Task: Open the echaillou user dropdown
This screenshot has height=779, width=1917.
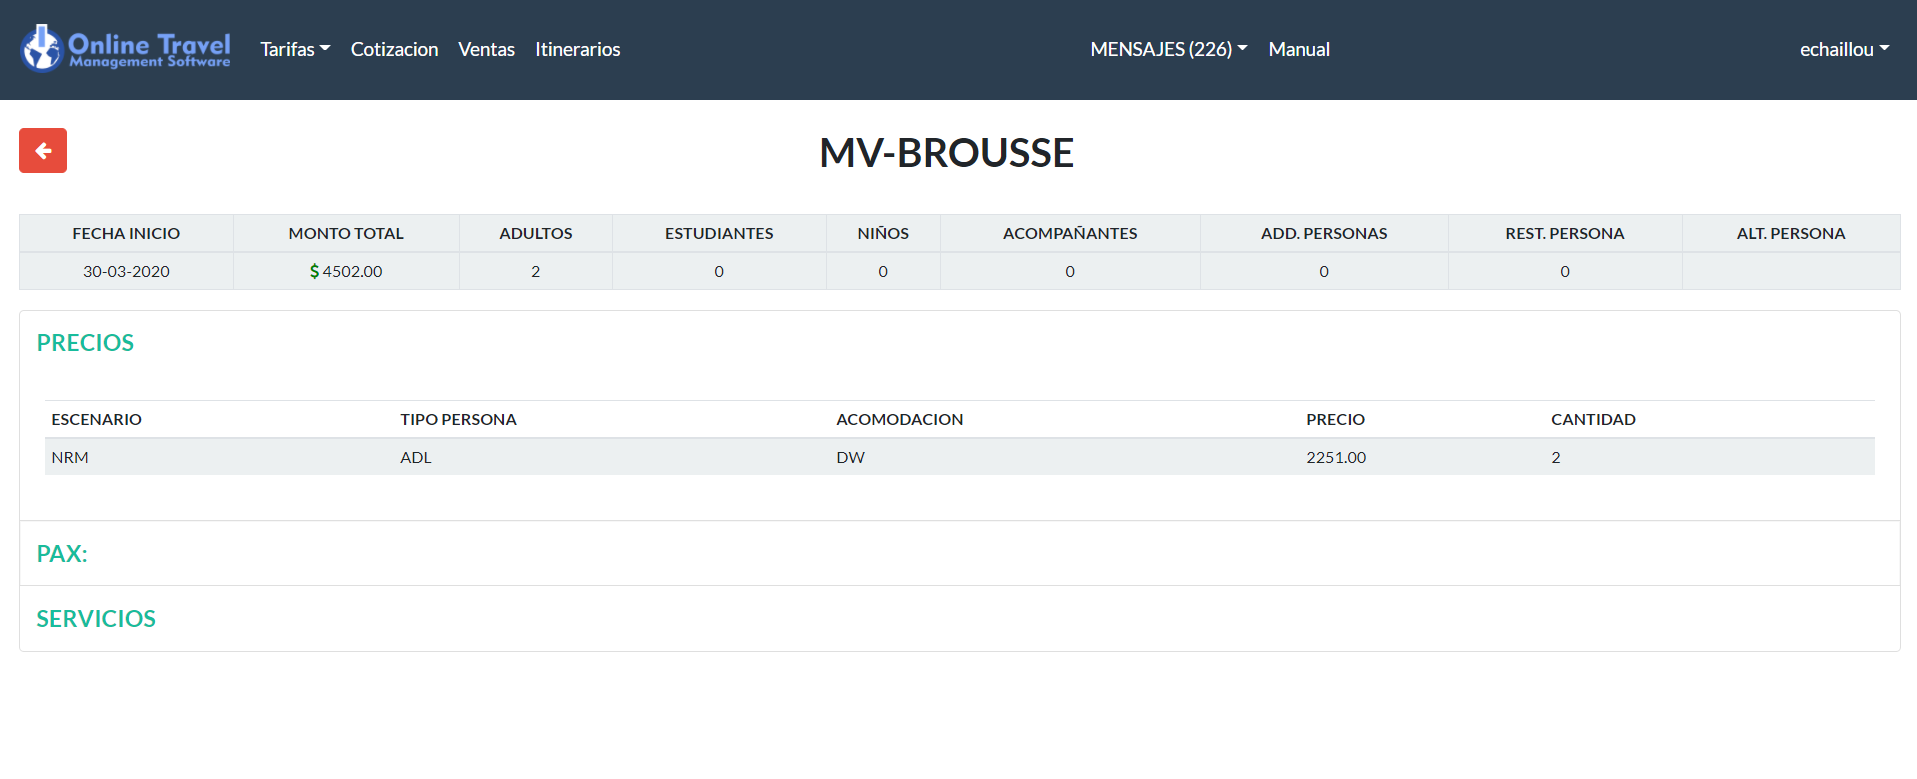Action: [x=1843, y=49]
